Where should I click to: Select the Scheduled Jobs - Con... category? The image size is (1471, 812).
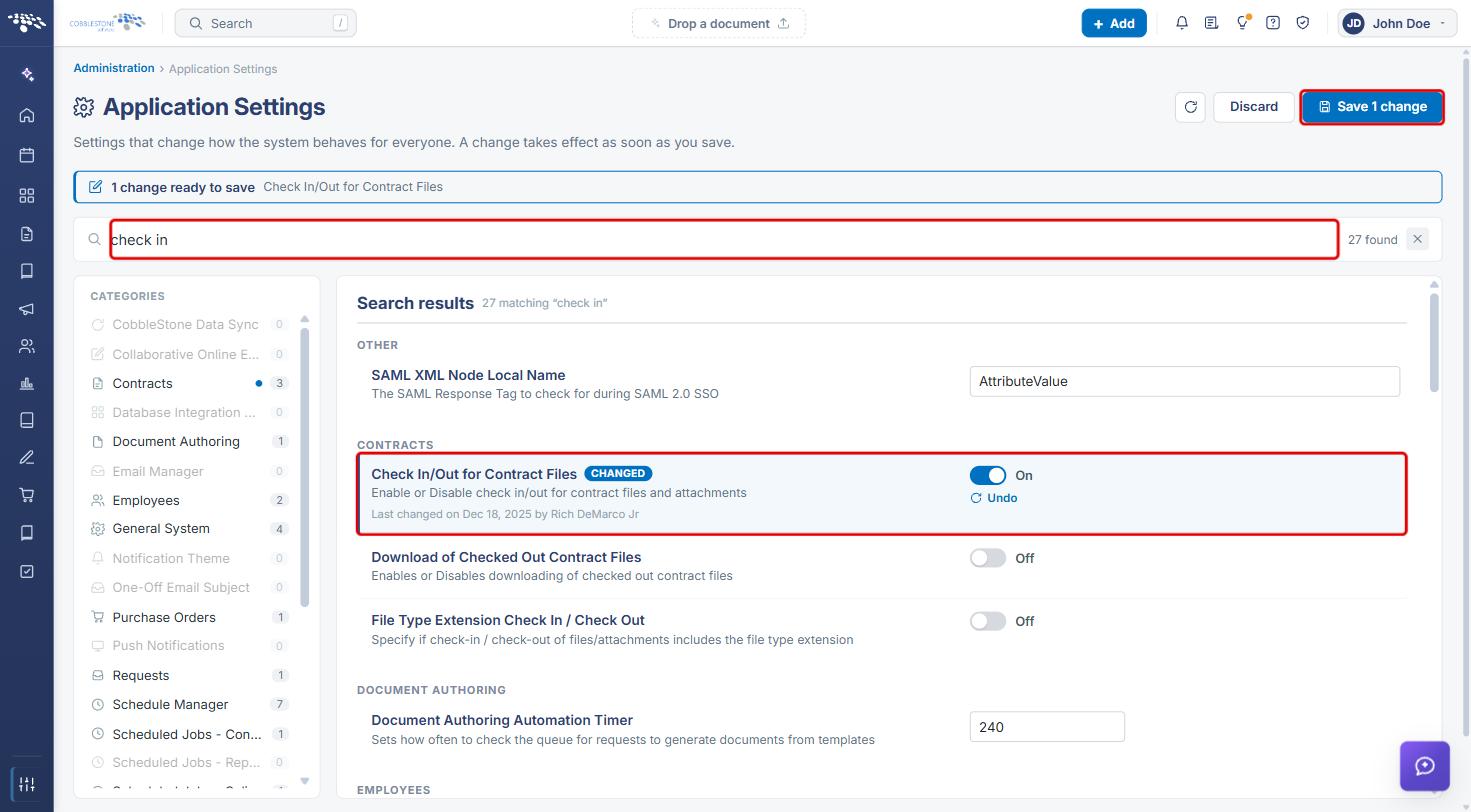point(189,734)
